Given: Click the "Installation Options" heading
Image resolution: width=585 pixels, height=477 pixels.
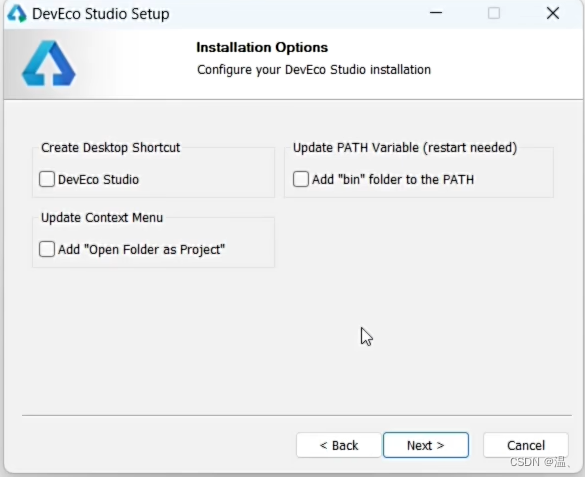Looking at the screenshot, I should [262, 47].
